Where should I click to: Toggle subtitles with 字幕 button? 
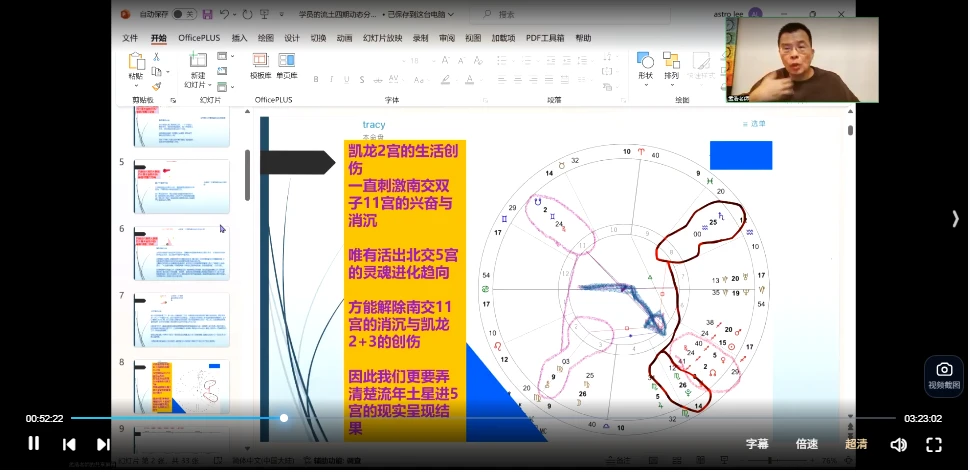[x=757, y=444]
